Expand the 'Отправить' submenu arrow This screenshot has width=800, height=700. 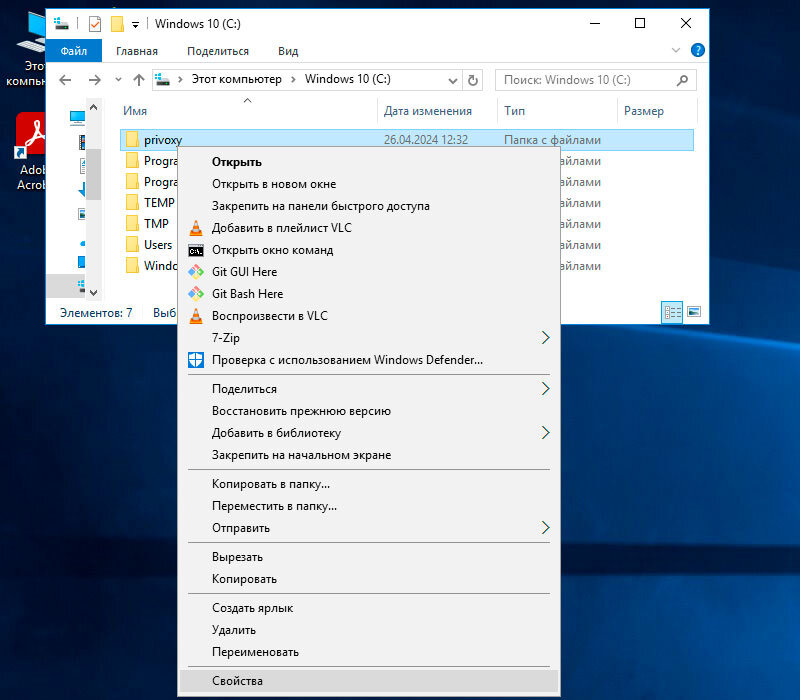pos(545,528)
